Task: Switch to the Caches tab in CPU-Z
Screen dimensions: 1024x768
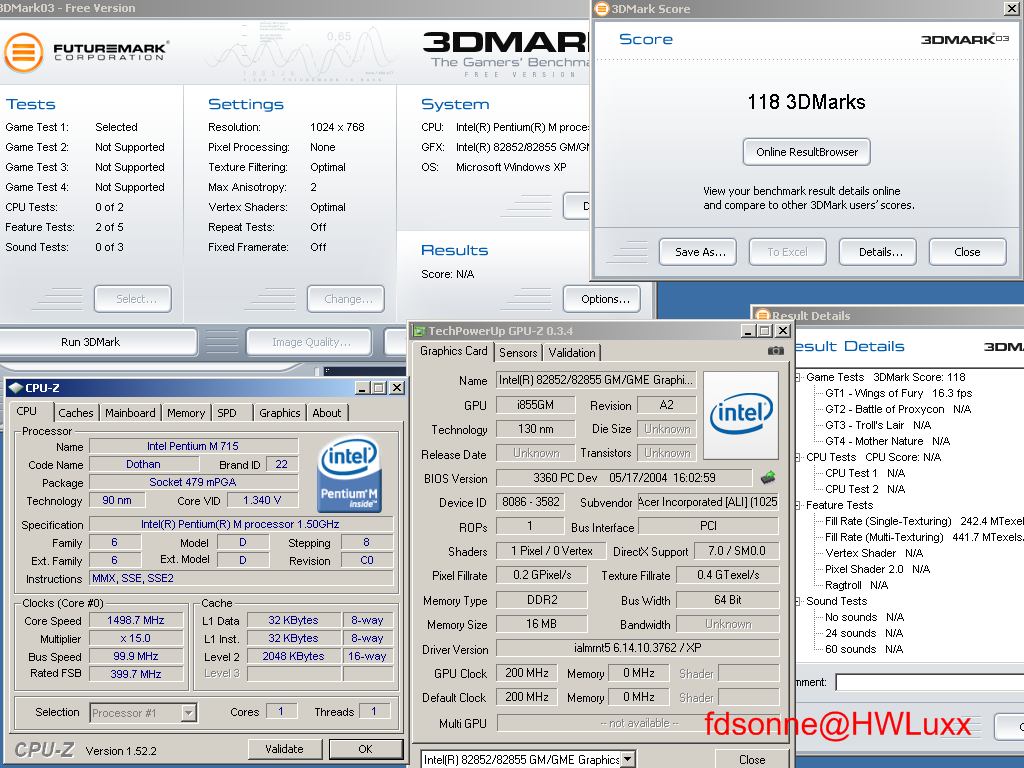Action: 76,413
